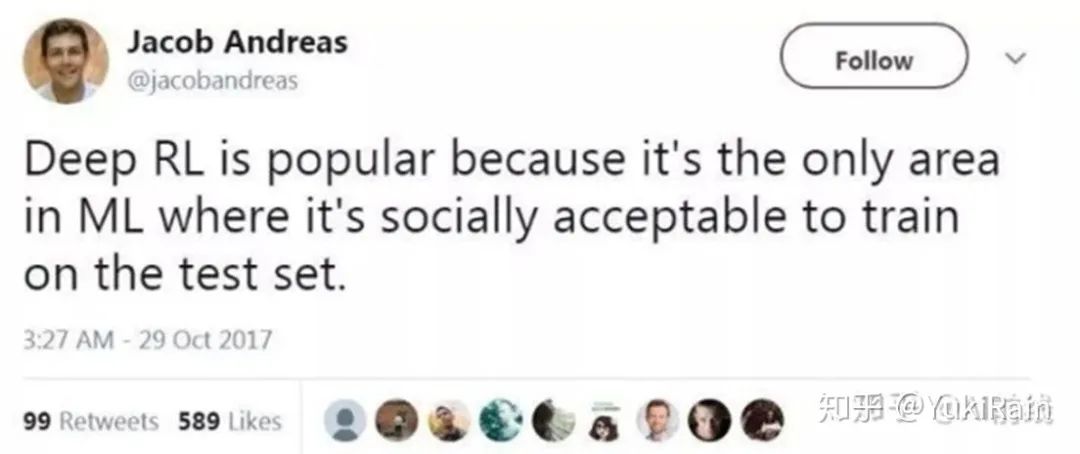The image size is (1080, 454).
Task: Click the Zhihu @YukiRain watermark
Action: [x=934, y=408]
